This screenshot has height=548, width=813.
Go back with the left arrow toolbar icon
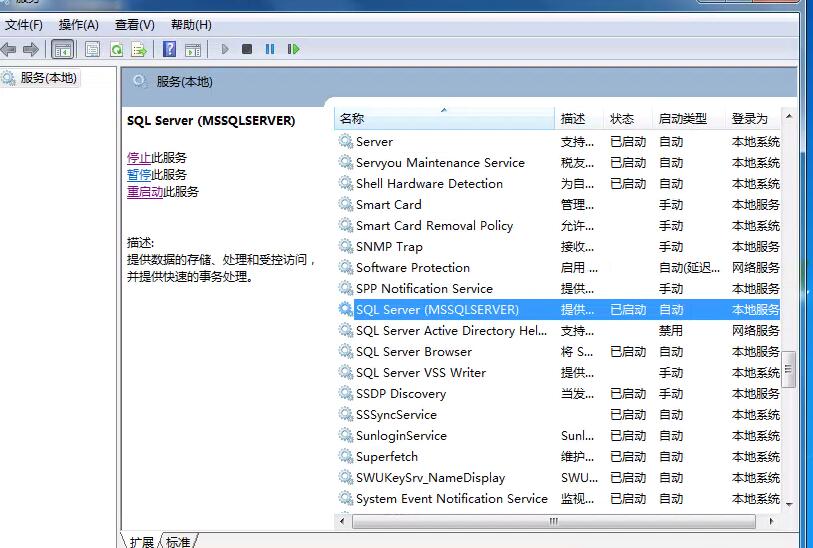click(8, 50)
